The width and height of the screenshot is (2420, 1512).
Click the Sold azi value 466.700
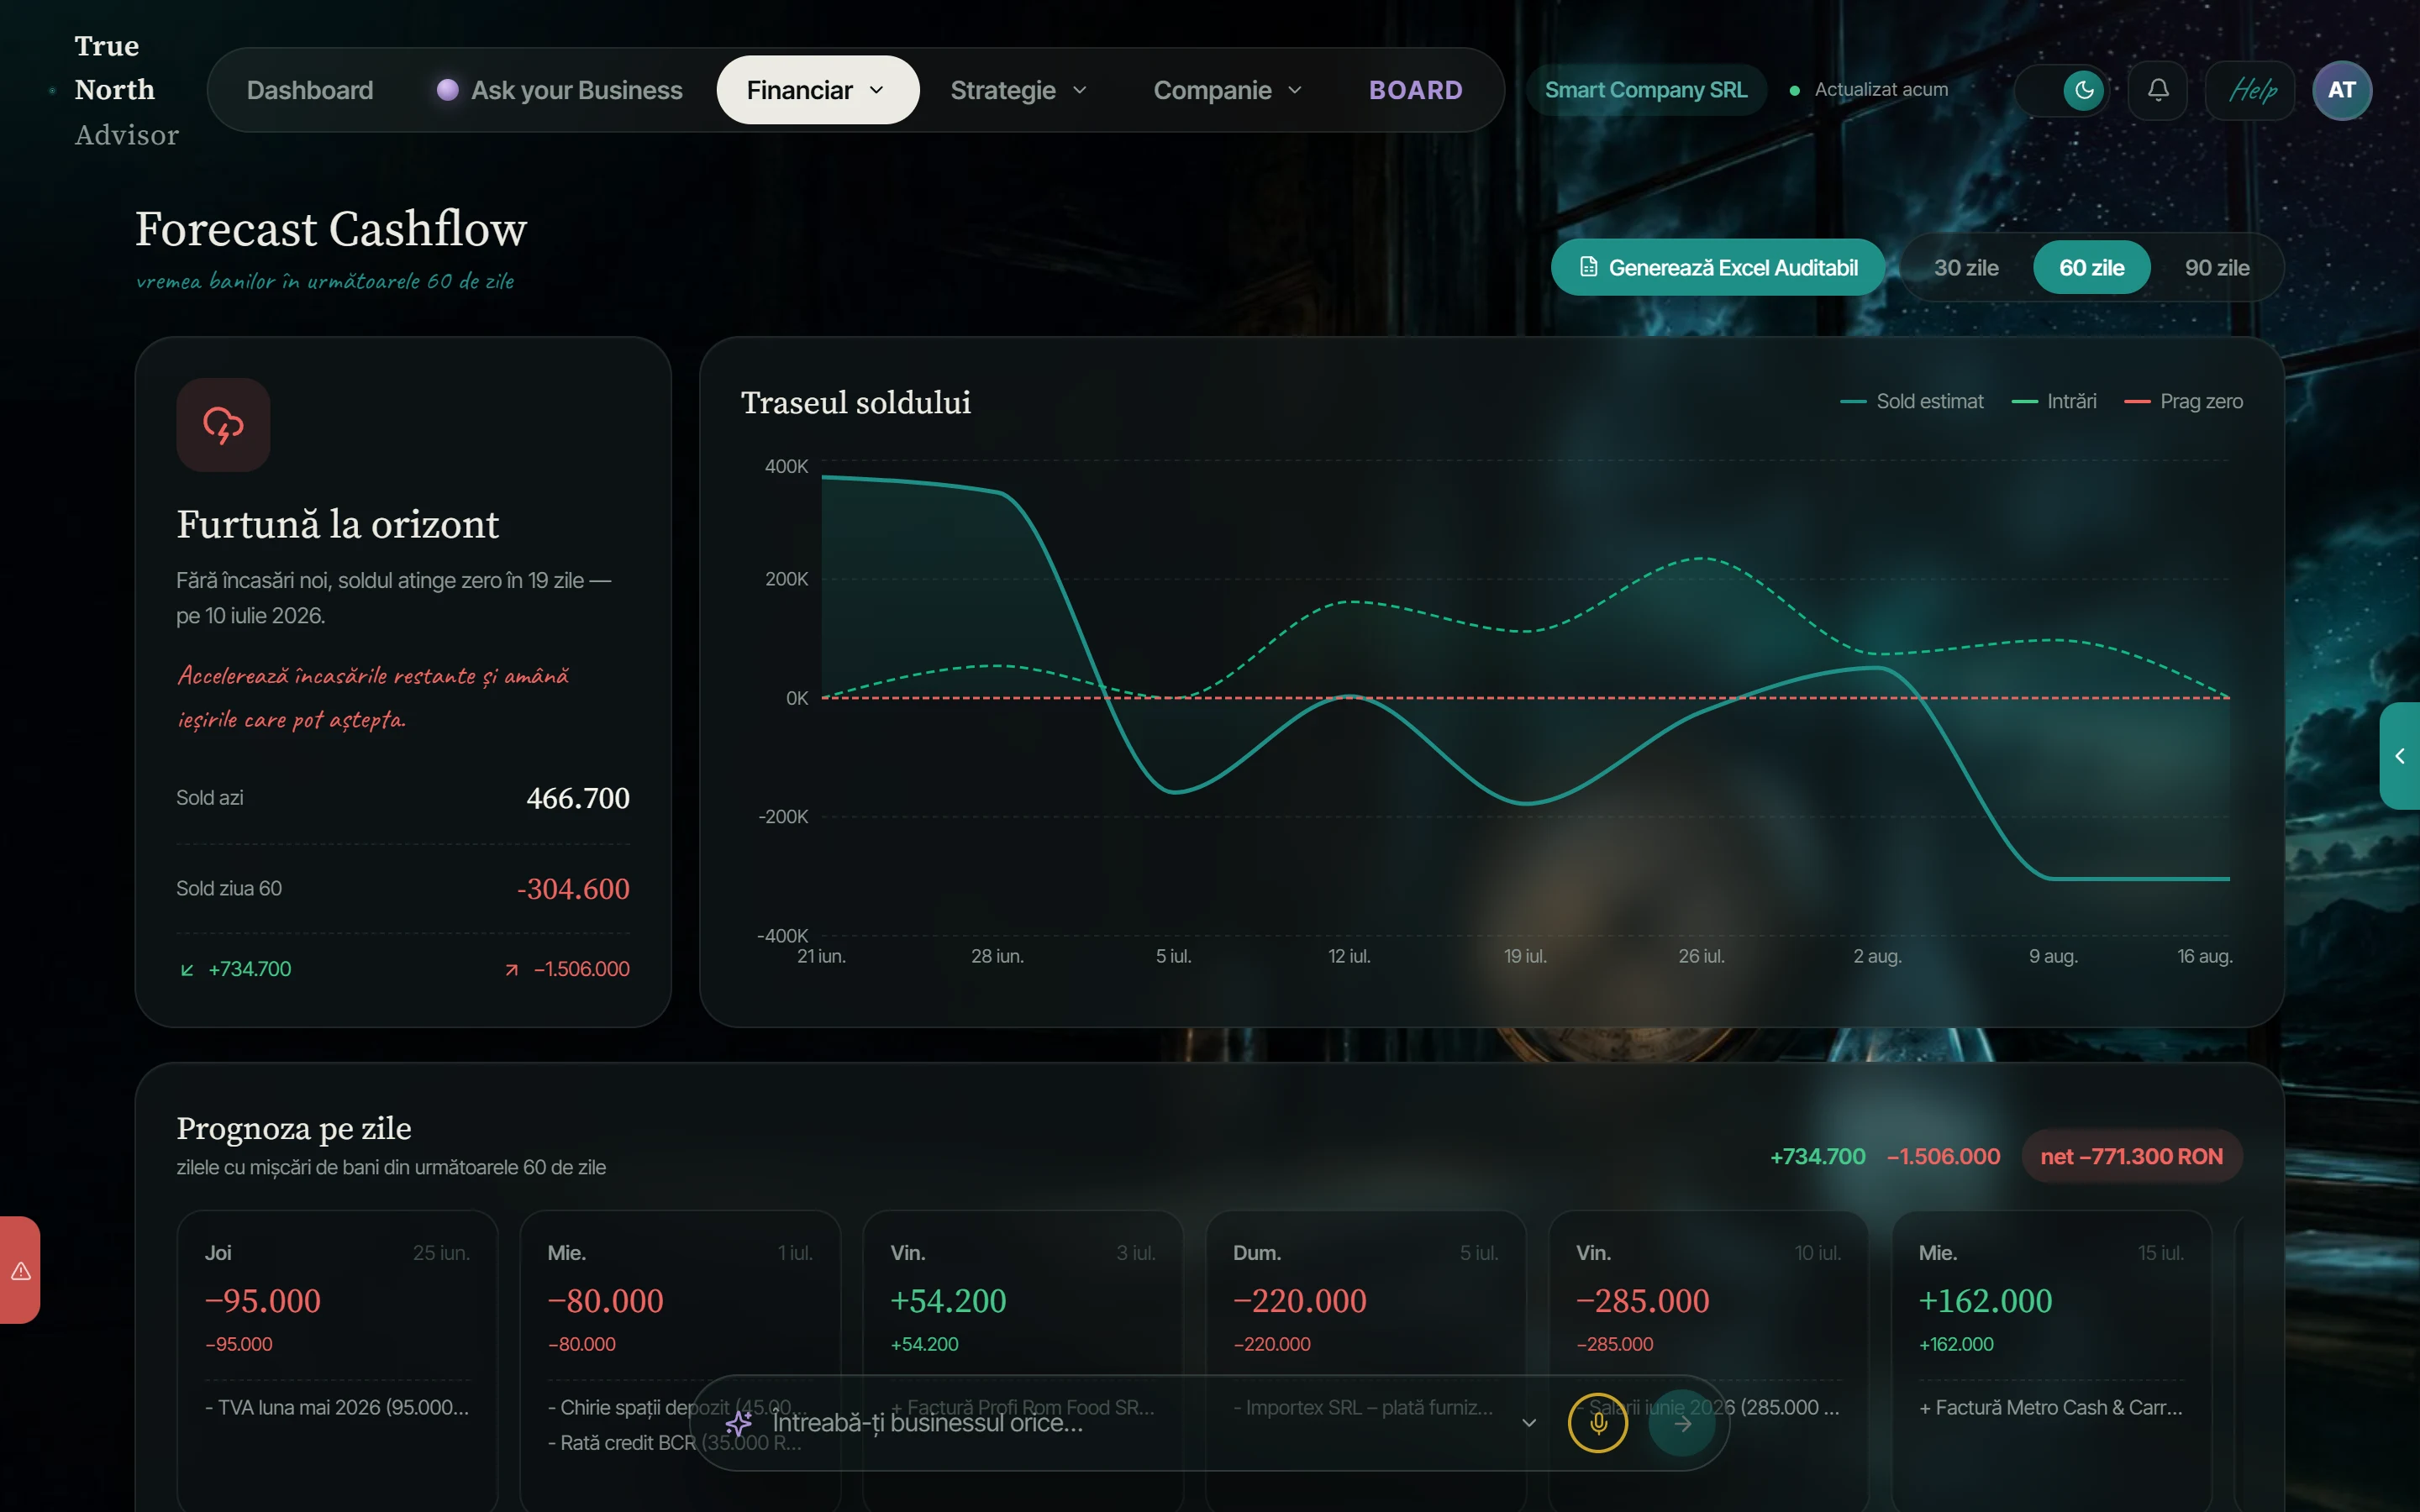578,798
